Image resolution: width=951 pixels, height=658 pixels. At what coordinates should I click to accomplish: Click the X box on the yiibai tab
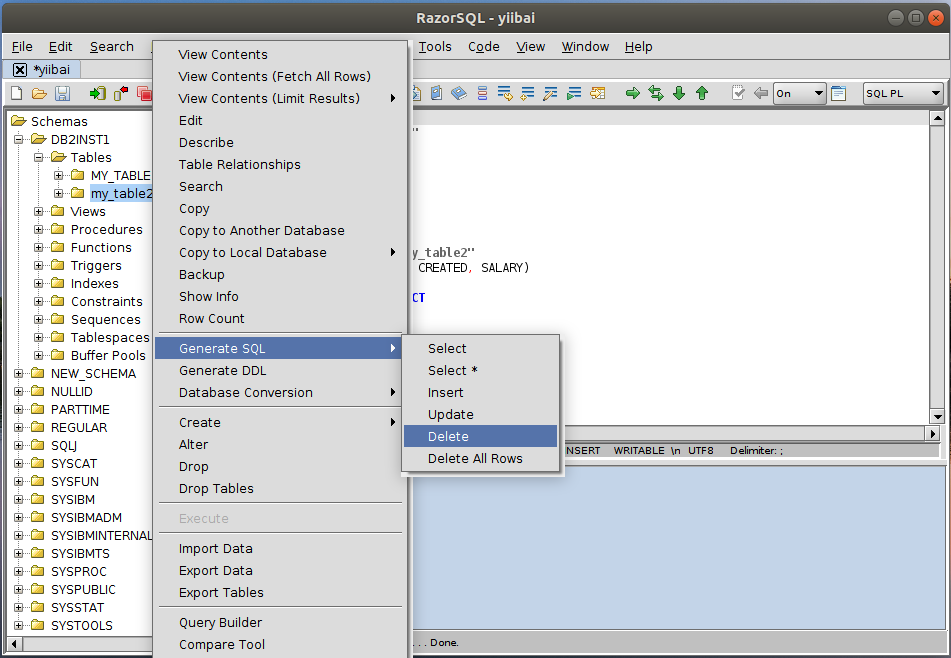(x=20, y=69)
